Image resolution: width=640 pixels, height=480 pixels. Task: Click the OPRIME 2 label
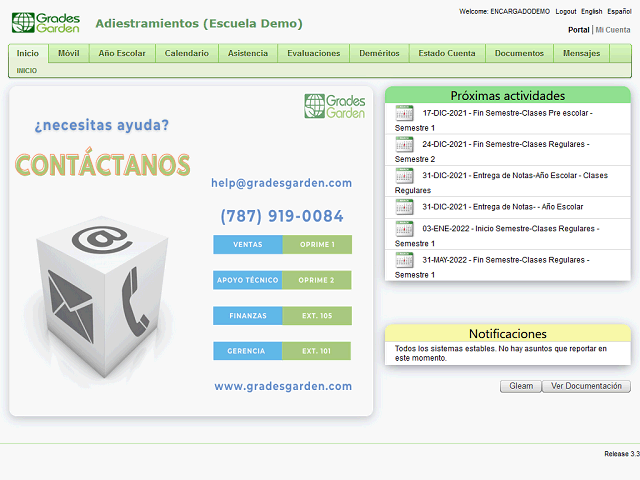pos(316,280)
